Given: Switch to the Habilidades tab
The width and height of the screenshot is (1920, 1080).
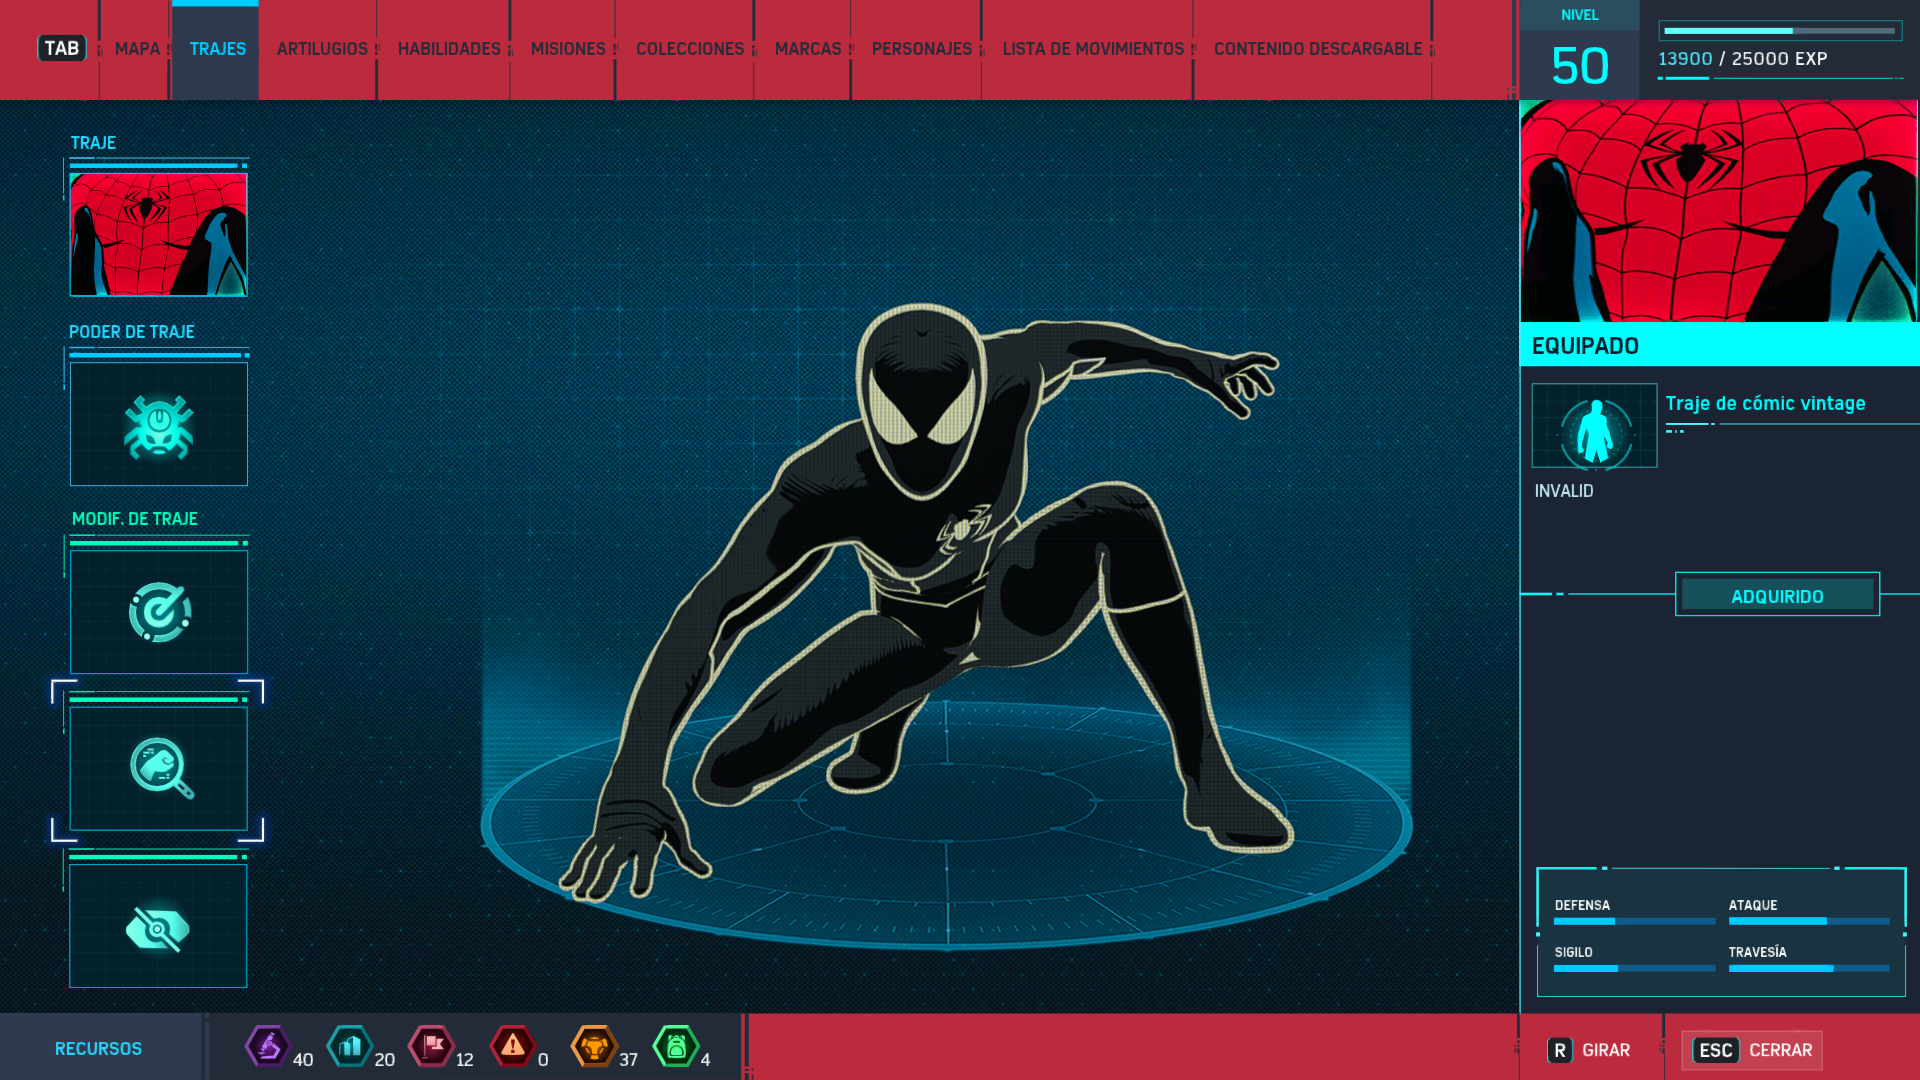Looking at the screenshot, I should 449,49.
